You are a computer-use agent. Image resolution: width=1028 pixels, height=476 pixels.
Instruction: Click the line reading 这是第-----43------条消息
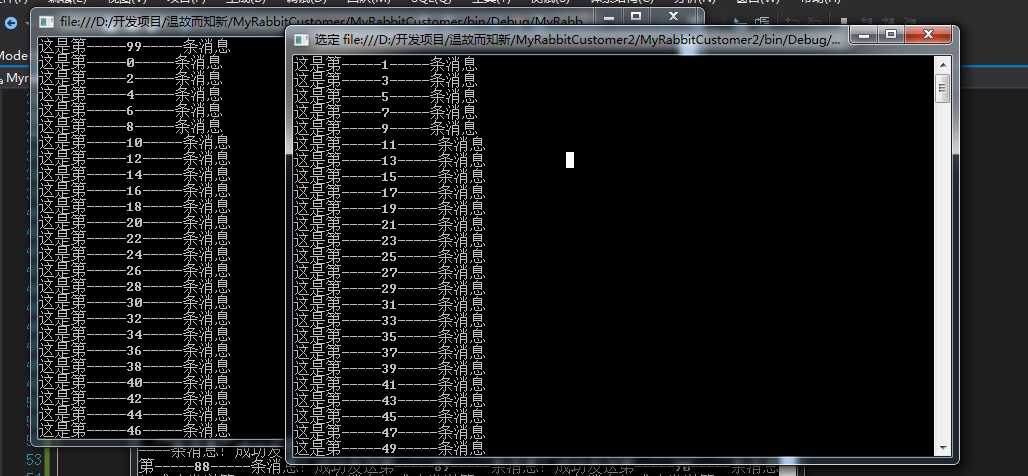389,401
